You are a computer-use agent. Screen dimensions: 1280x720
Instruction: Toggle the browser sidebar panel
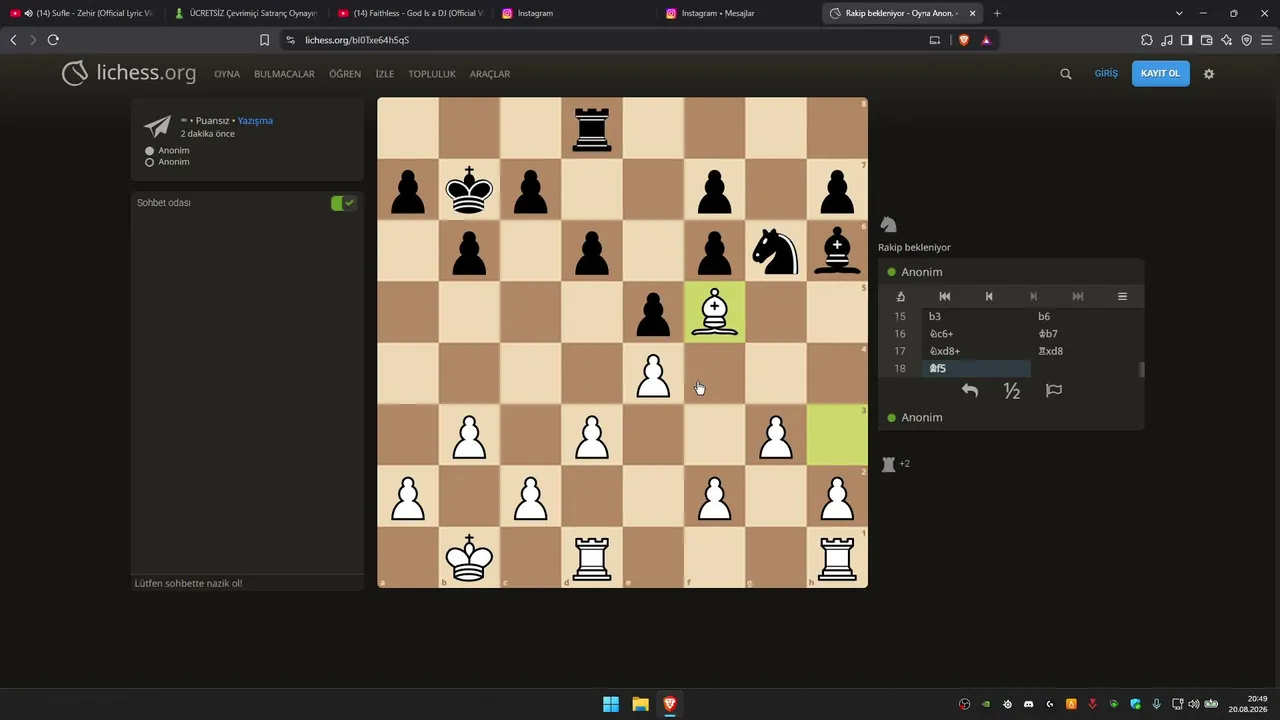point(1186,40)
